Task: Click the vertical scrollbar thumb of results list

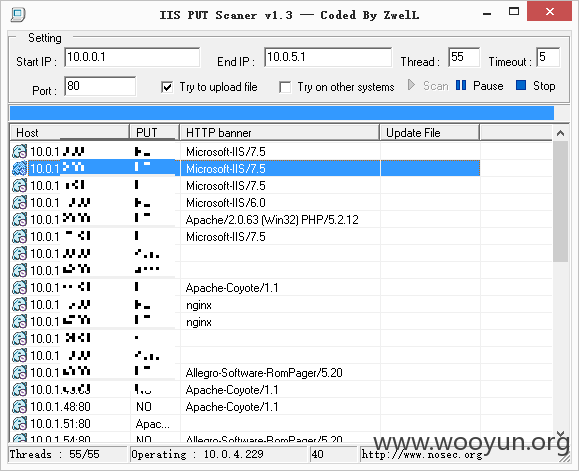Action: [x=560, y=201]
